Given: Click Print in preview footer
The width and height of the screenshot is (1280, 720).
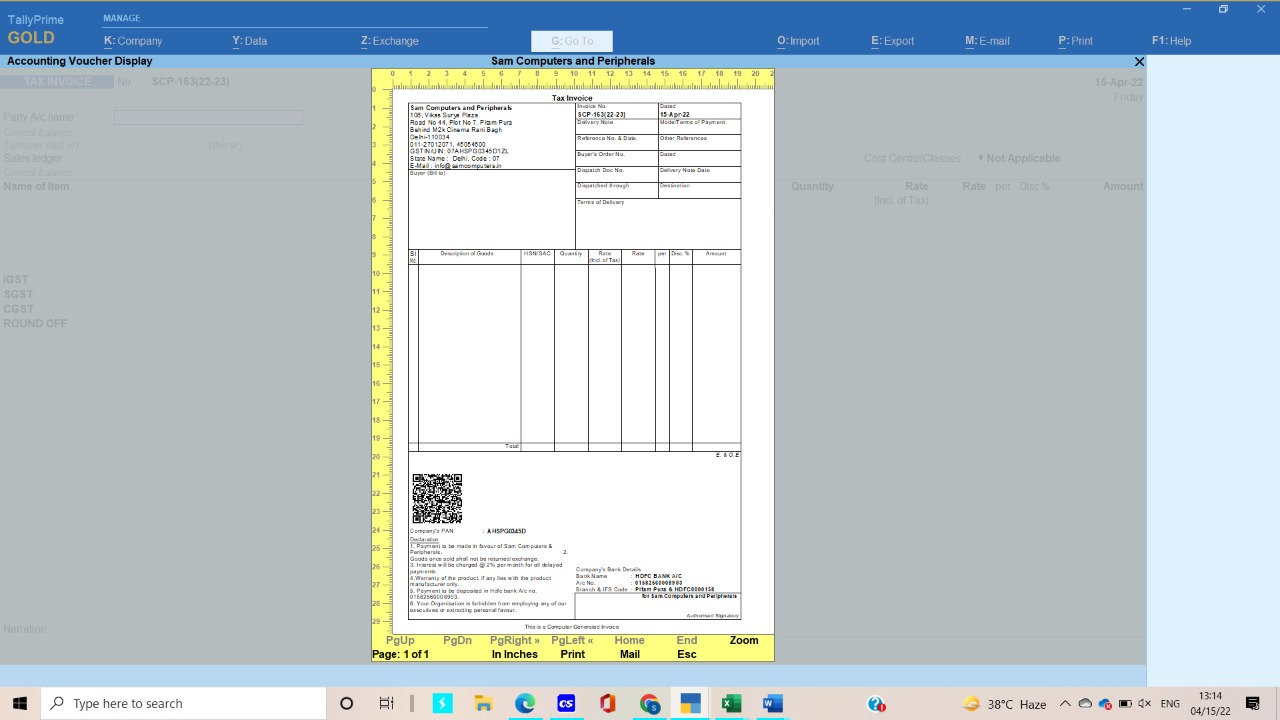Looking at the screenshot, I should 572,654.
